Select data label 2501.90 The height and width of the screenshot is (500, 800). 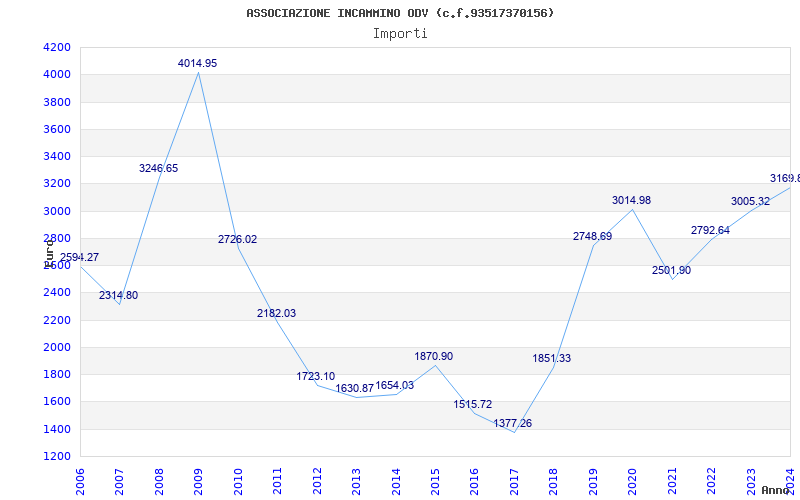pyautogui.click(x=671, y=270)
